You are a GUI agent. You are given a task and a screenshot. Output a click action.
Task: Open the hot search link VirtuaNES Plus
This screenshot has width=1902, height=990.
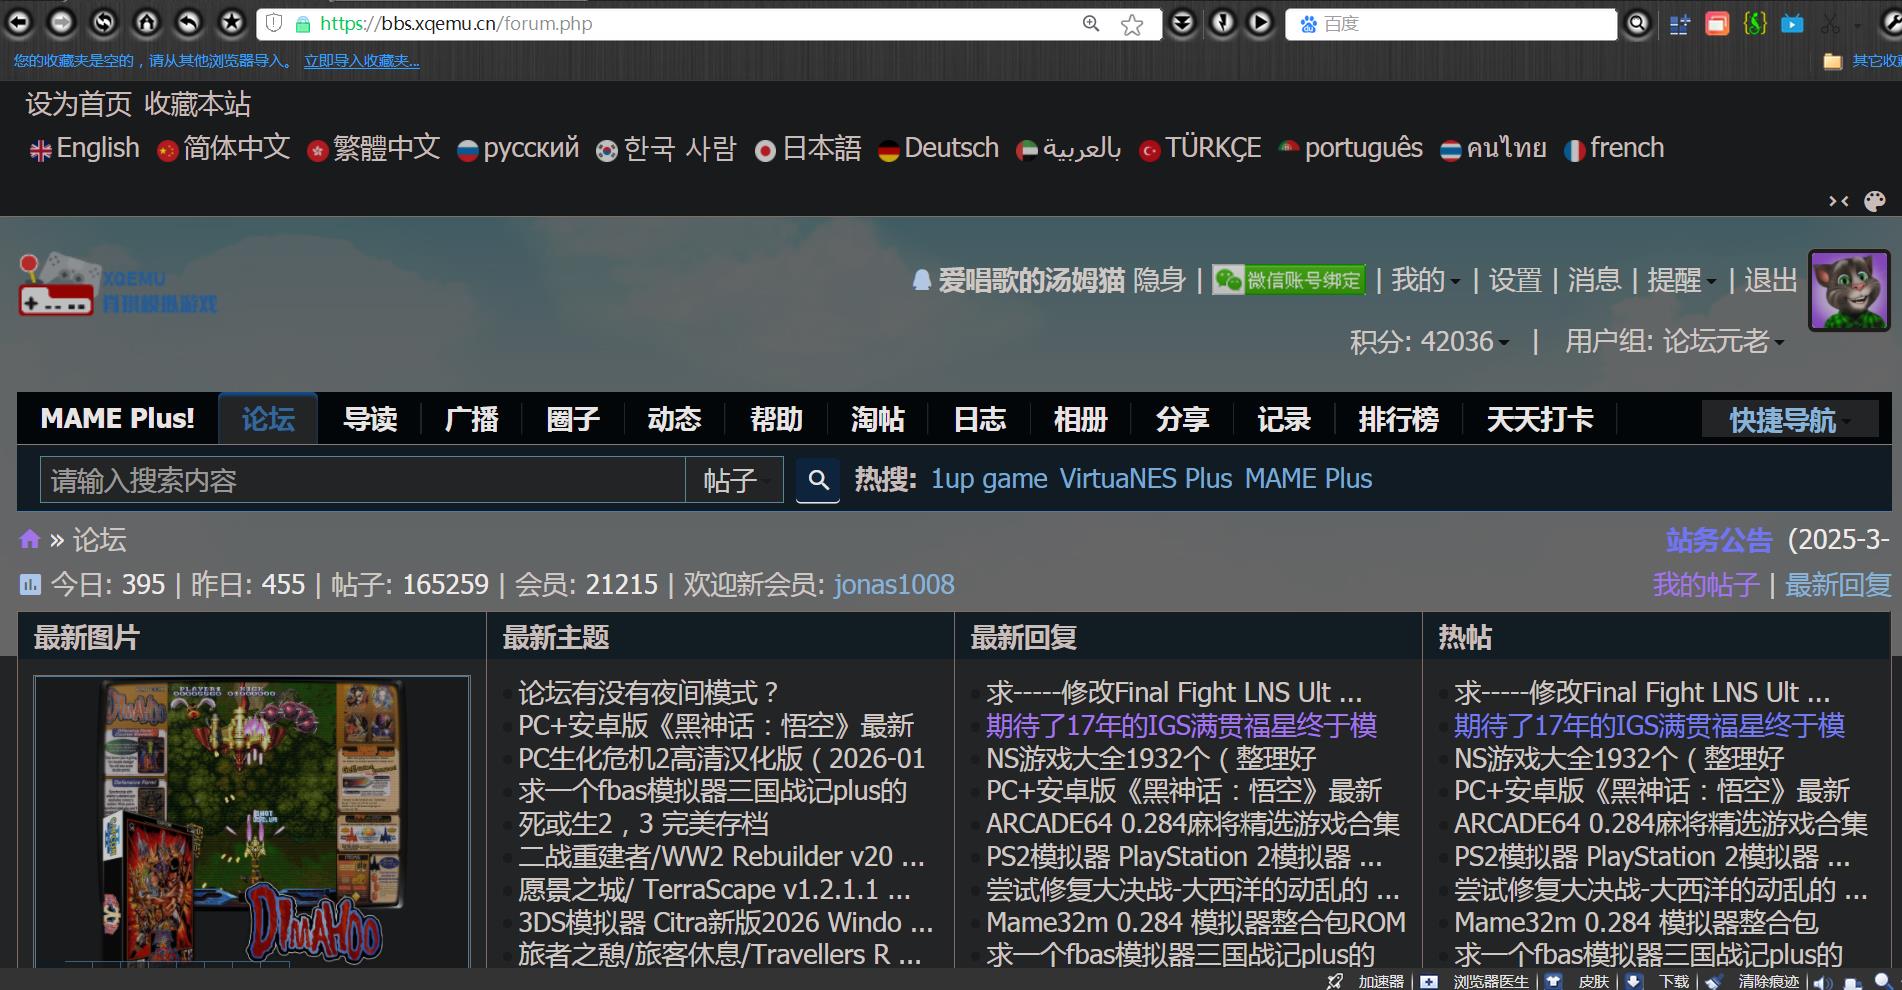click(1145, 479)
